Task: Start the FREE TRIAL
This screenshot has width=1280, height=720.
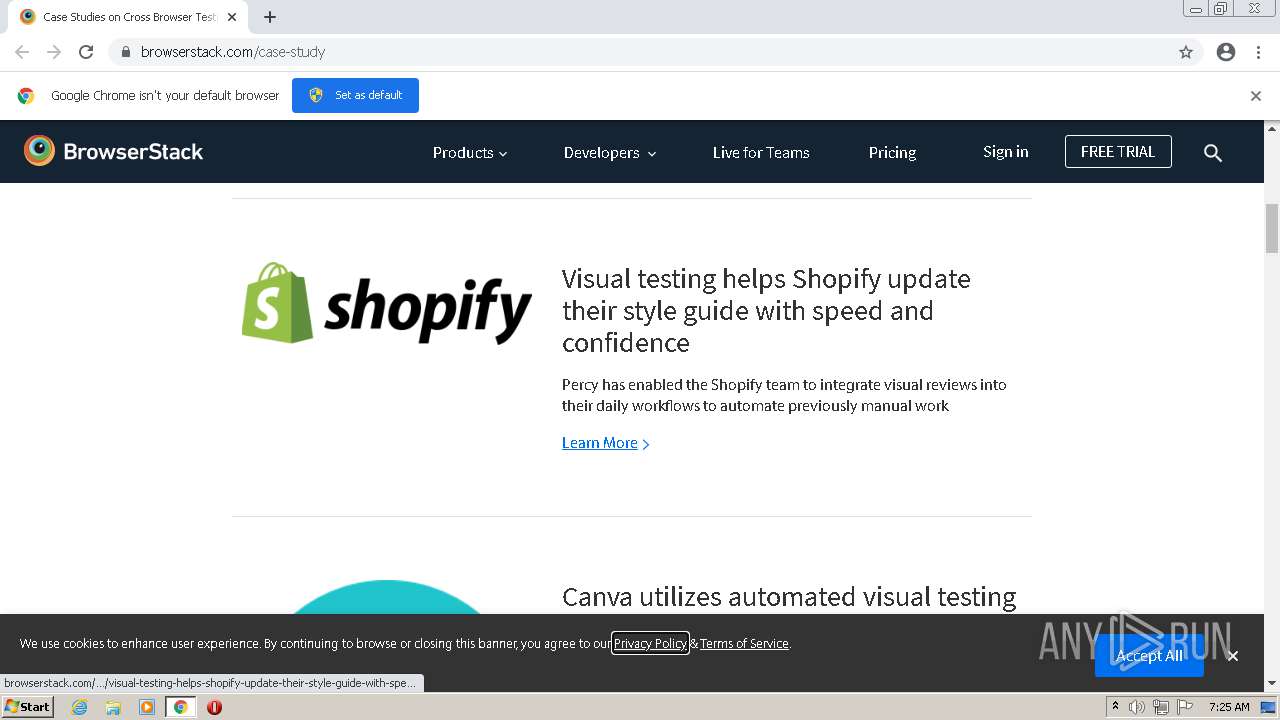Action: point(1118,151)
